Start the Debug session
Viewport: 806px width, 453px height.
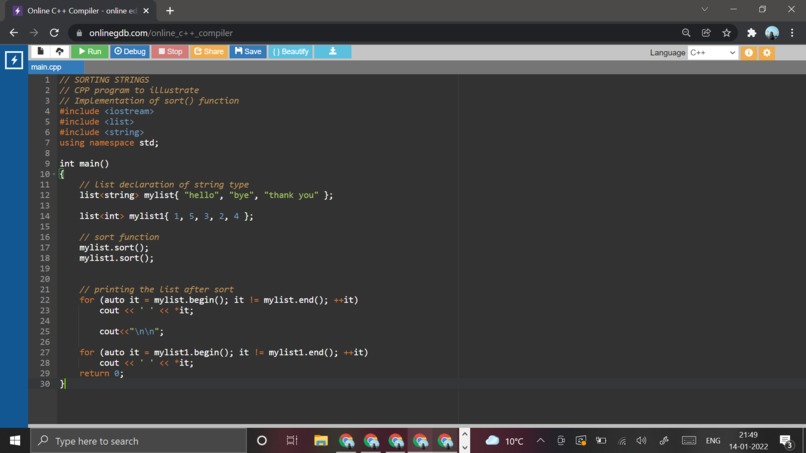click(x=130, y=51)
